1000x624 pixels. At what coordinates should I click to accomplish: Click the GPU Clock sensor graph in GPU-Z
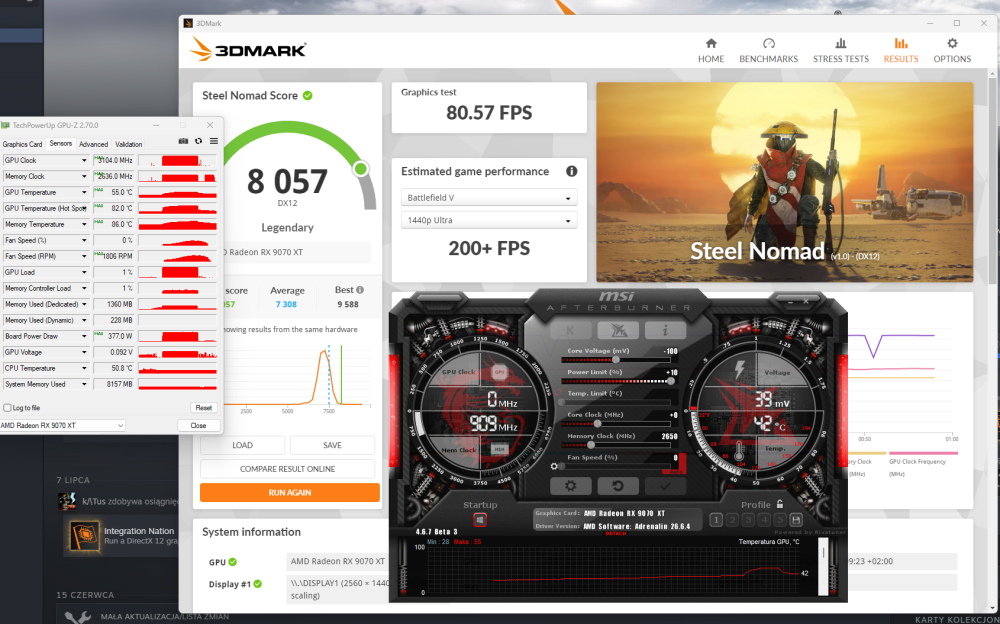coord(177,160)
